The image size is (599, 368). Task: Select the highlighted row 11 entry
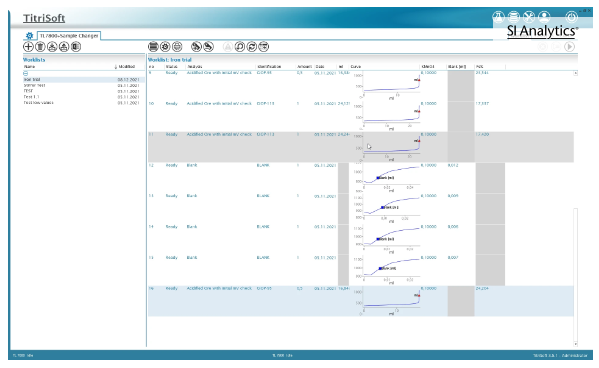(361, 147)
